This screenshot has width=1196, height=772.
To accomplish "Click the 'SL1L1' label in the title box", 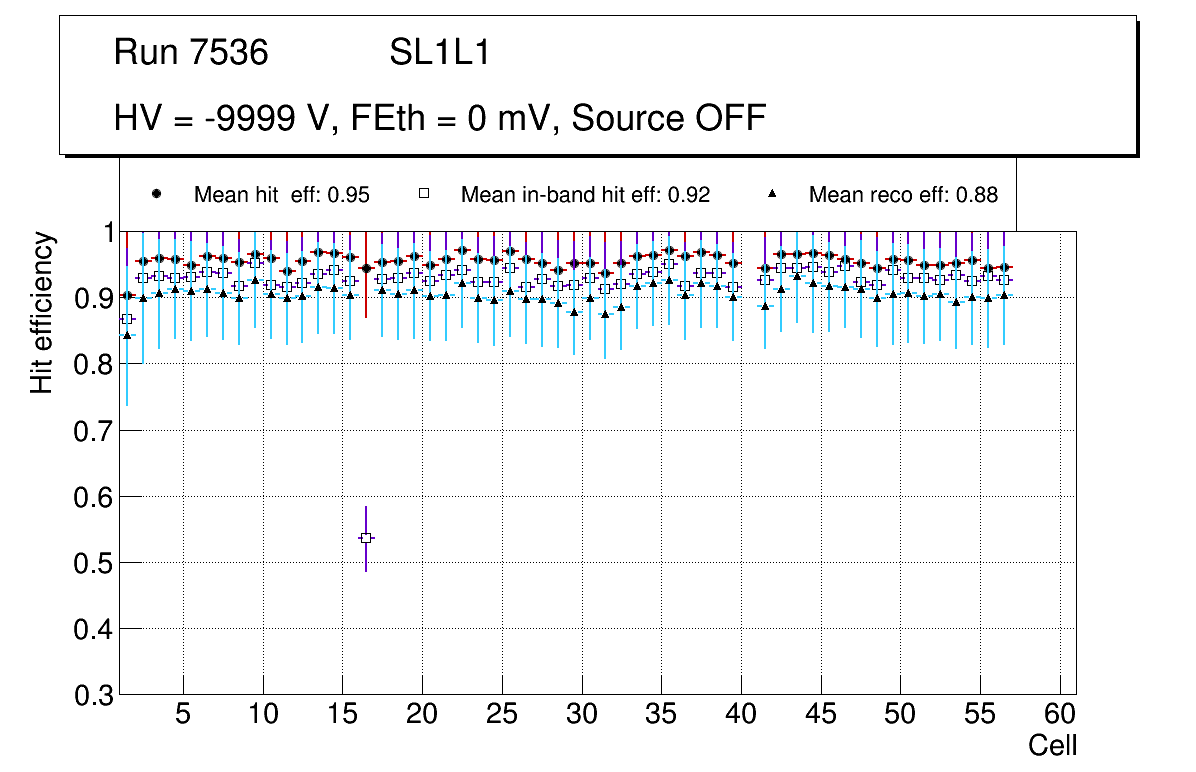I will (x=440, y=53).
